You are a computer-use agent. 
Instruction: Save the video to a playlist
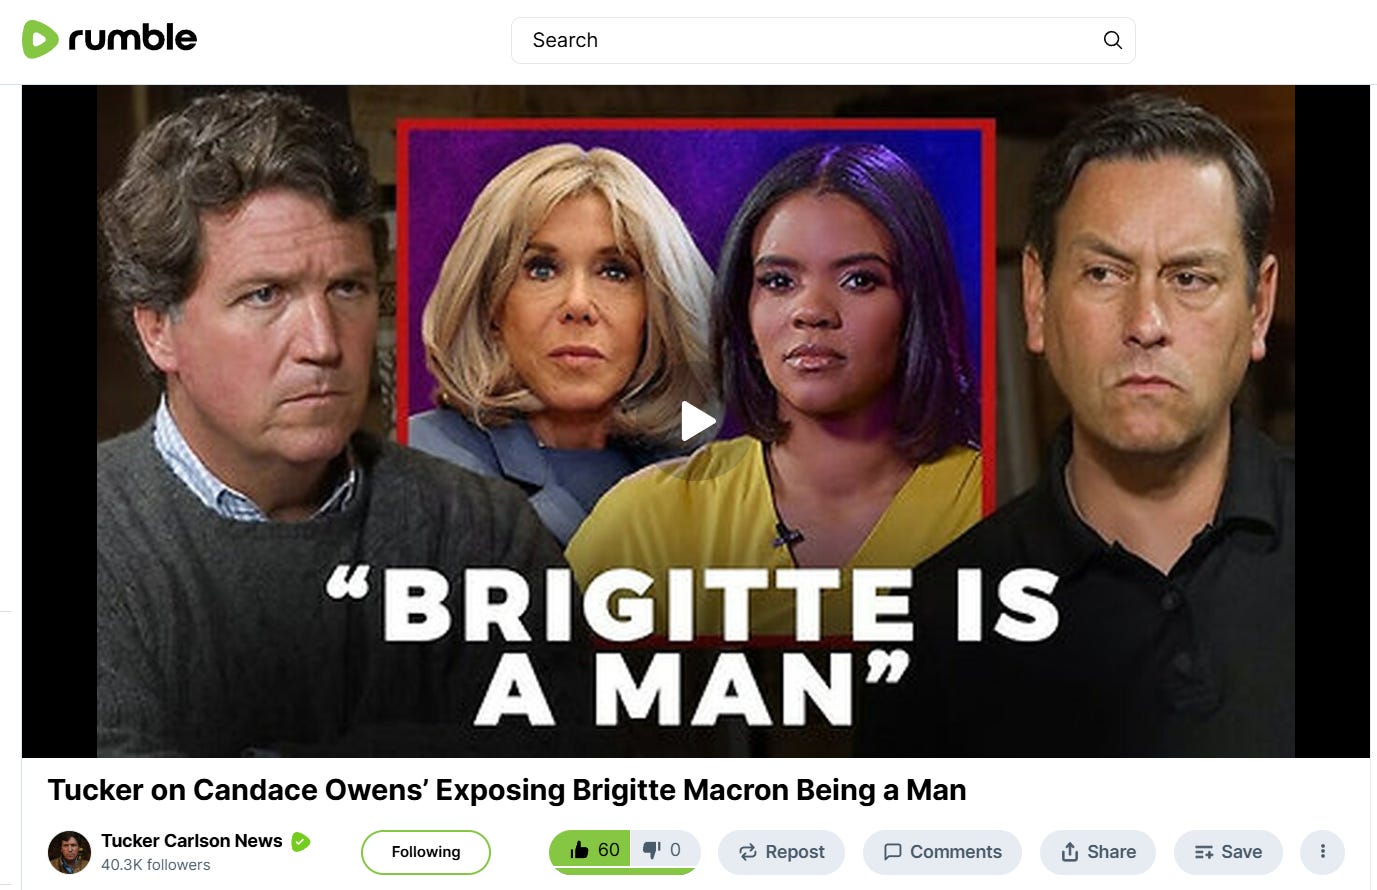(x=1228, y=852)
